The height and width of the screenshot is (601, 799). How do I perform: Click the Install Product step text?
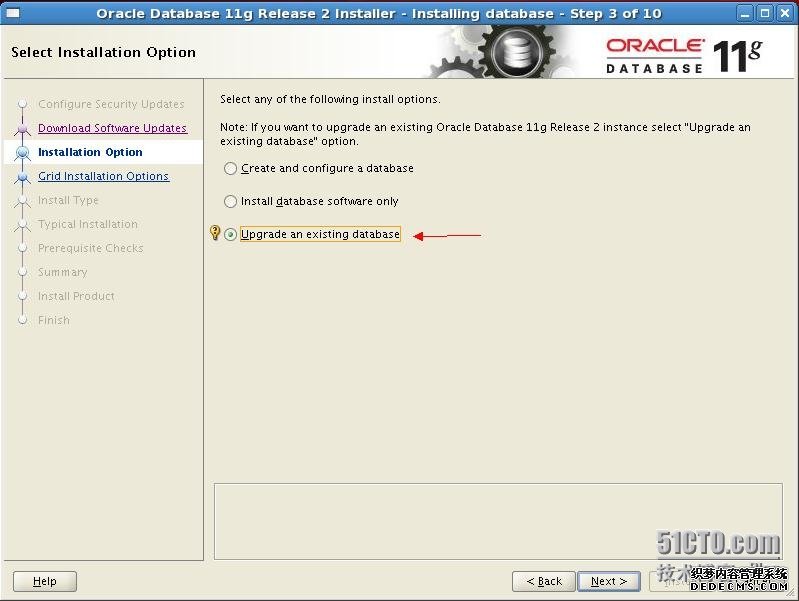(76, 296)
